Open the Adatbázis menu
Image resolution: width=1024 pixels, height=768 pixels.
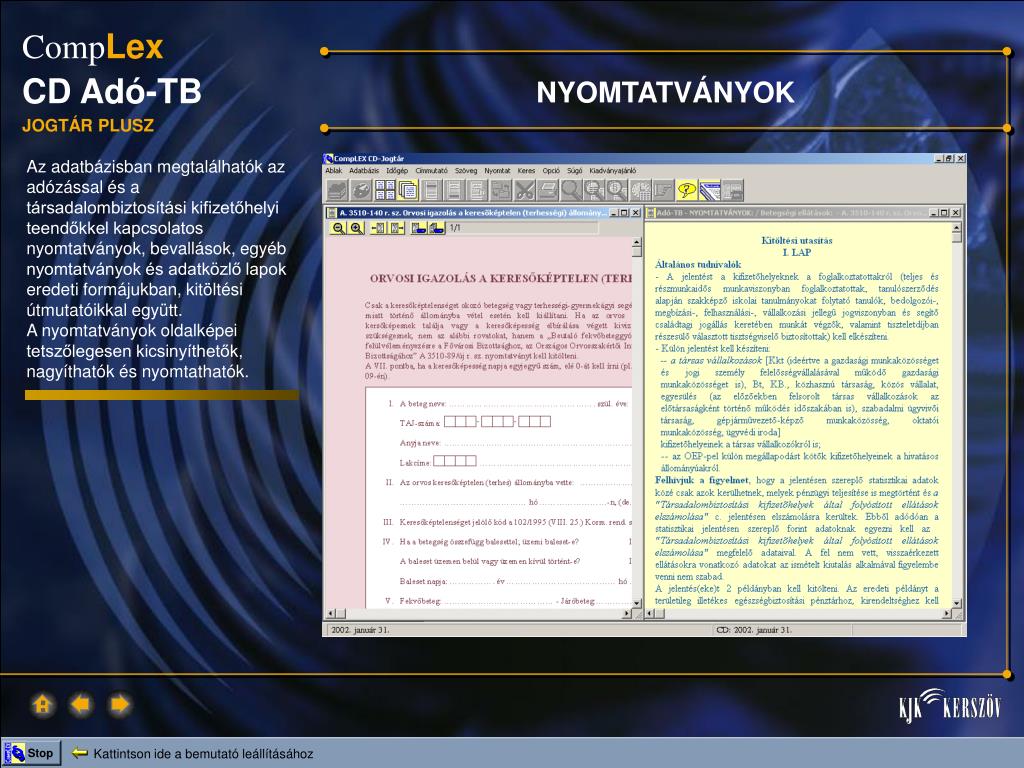[x=364, y=171]
